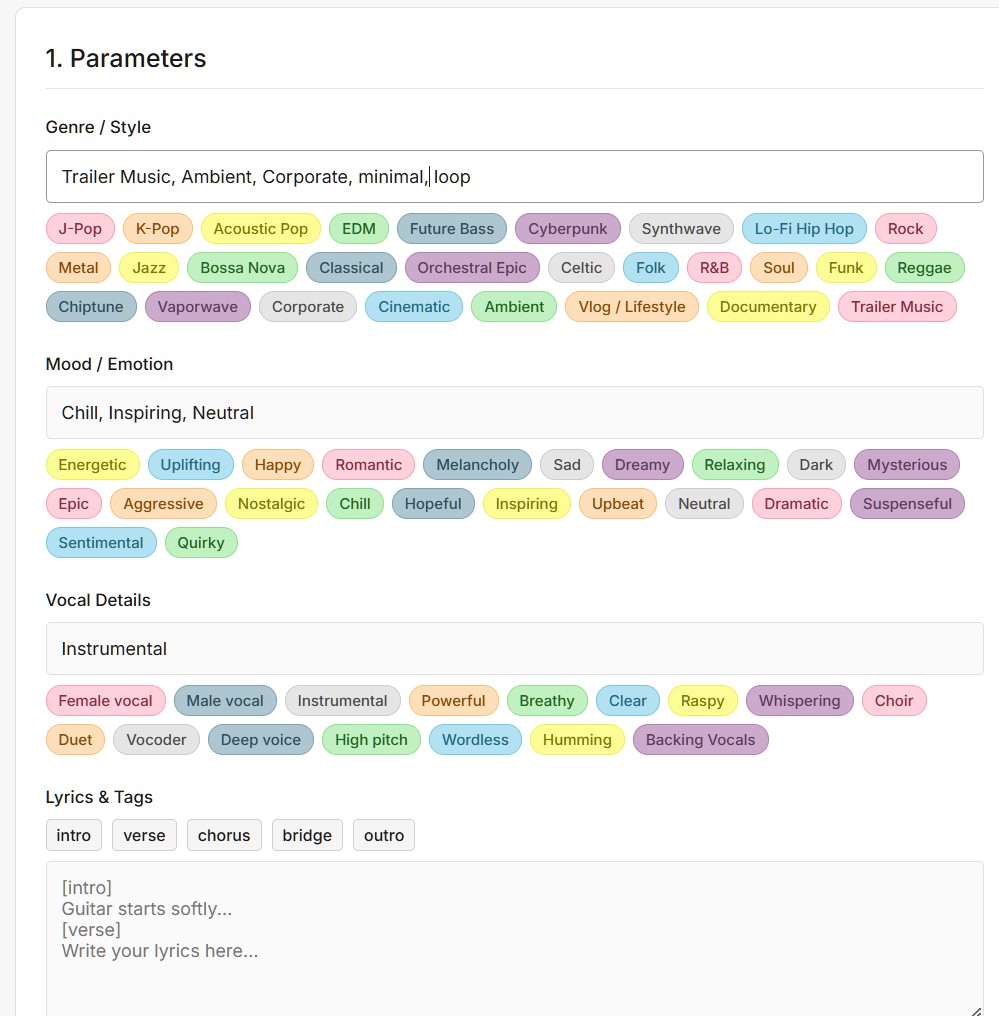Insert the intro section tag

[x=74, y=835]
